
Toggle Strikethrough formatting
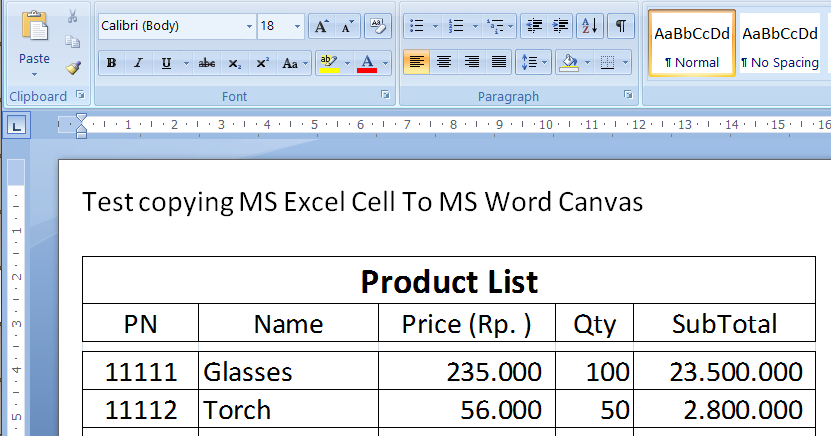[207, 63]
